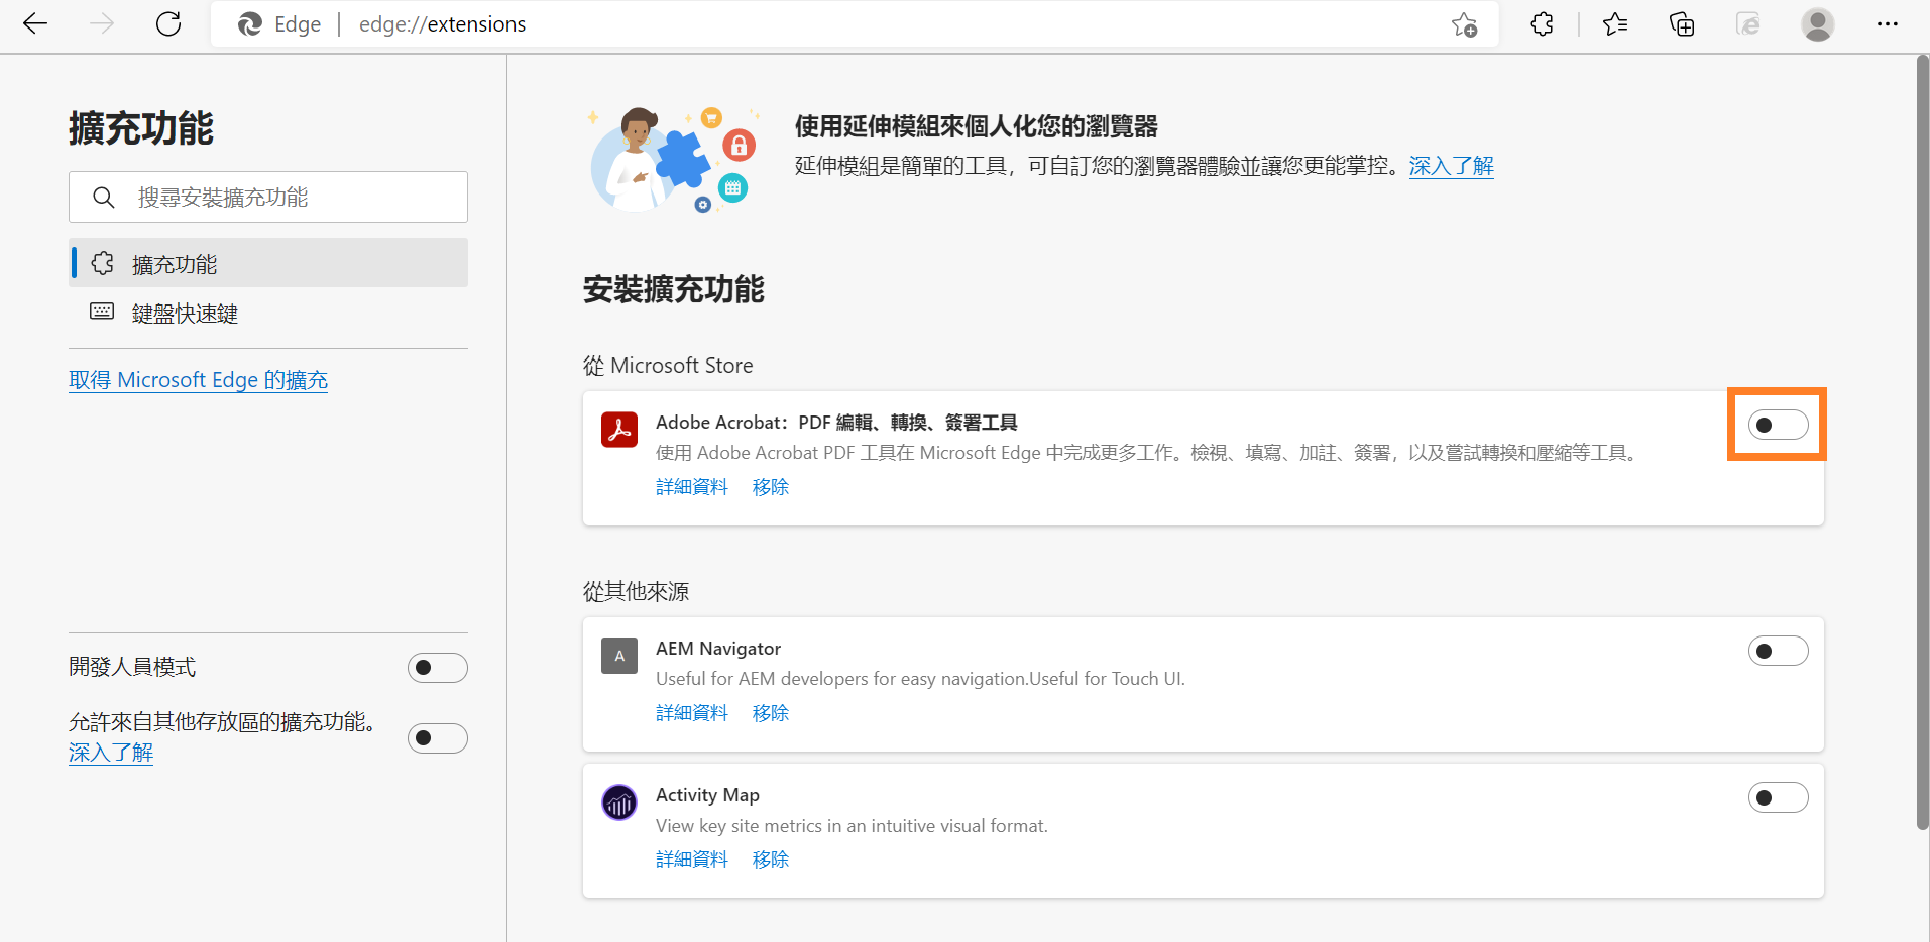
Task: Open the Edge settings menu via ellipsis
Action: pos(1888,23)
